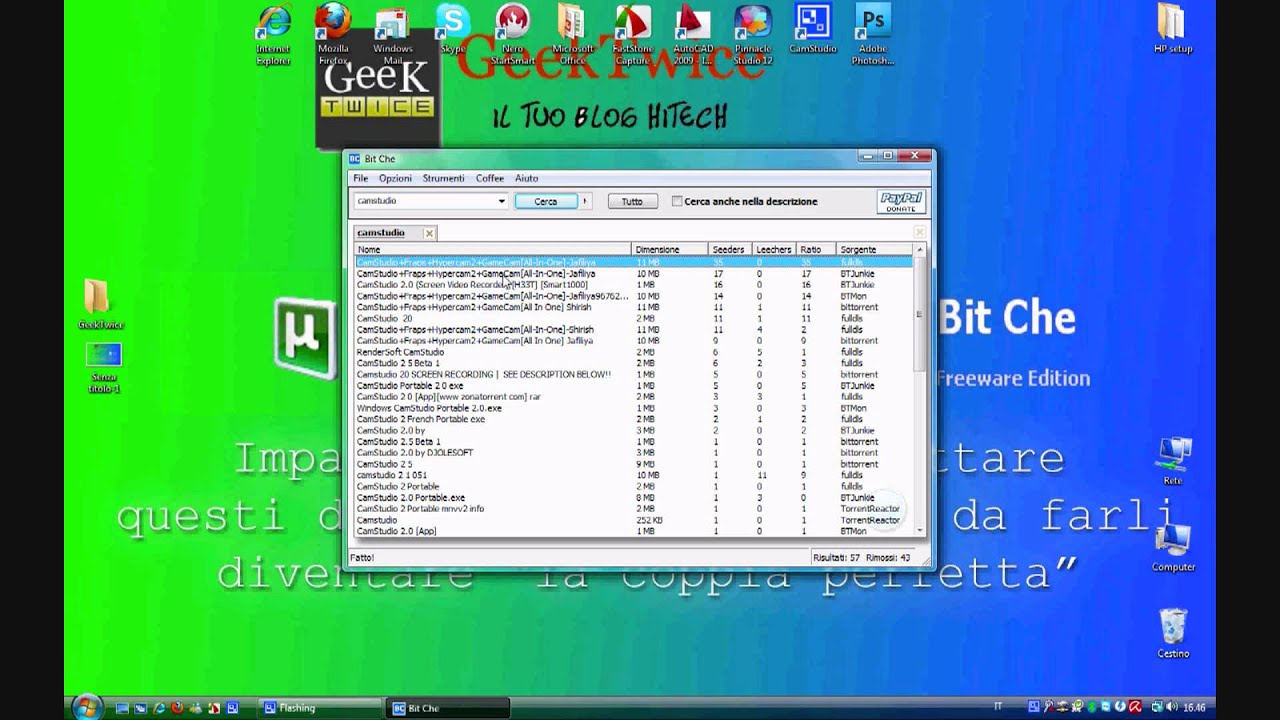
Task: Sort results by Nome column
Action: coord(493,249)
